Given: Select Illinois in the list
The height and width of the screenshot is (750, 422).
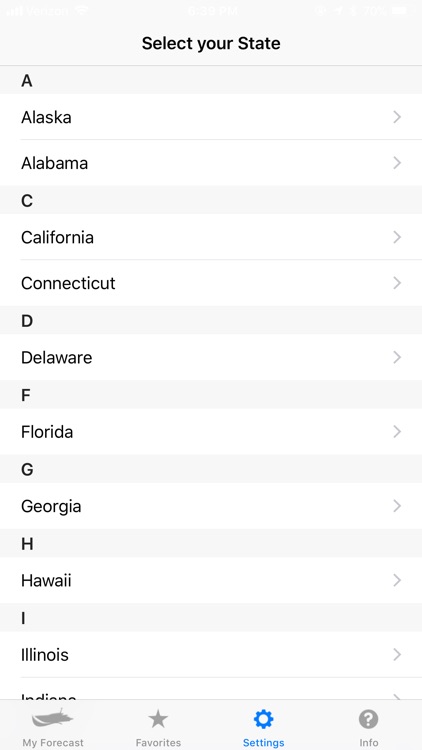Looking at the screenshot, I should pos(211,655).
